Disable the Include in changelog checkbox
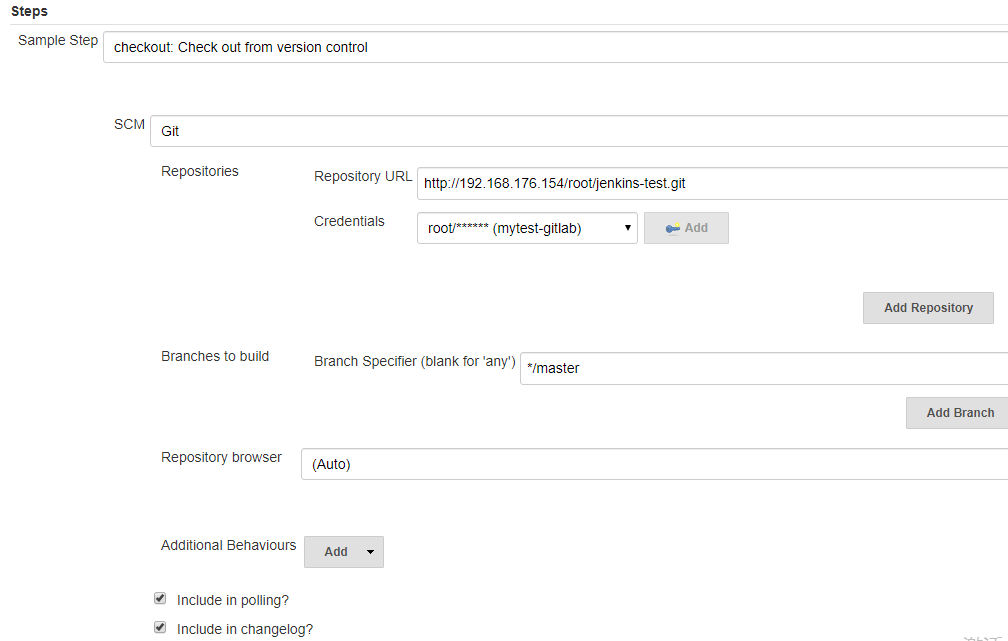Viewport: 1008px width, 641px height. click(x=160, y=628)
